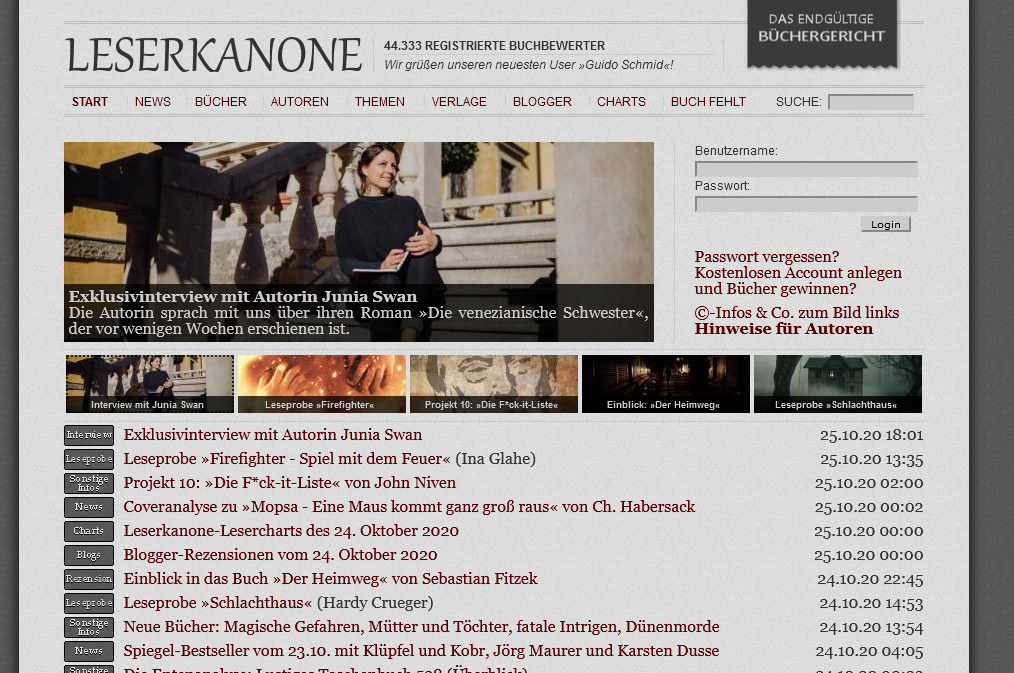Open the Hinweise für Autoren link
Screen dimensions: 1014x673
click(x=784, y=329)
